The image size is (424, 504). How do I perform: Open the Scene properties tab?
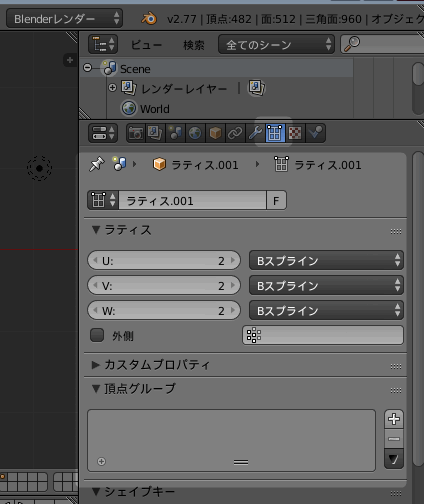point(175,133)
